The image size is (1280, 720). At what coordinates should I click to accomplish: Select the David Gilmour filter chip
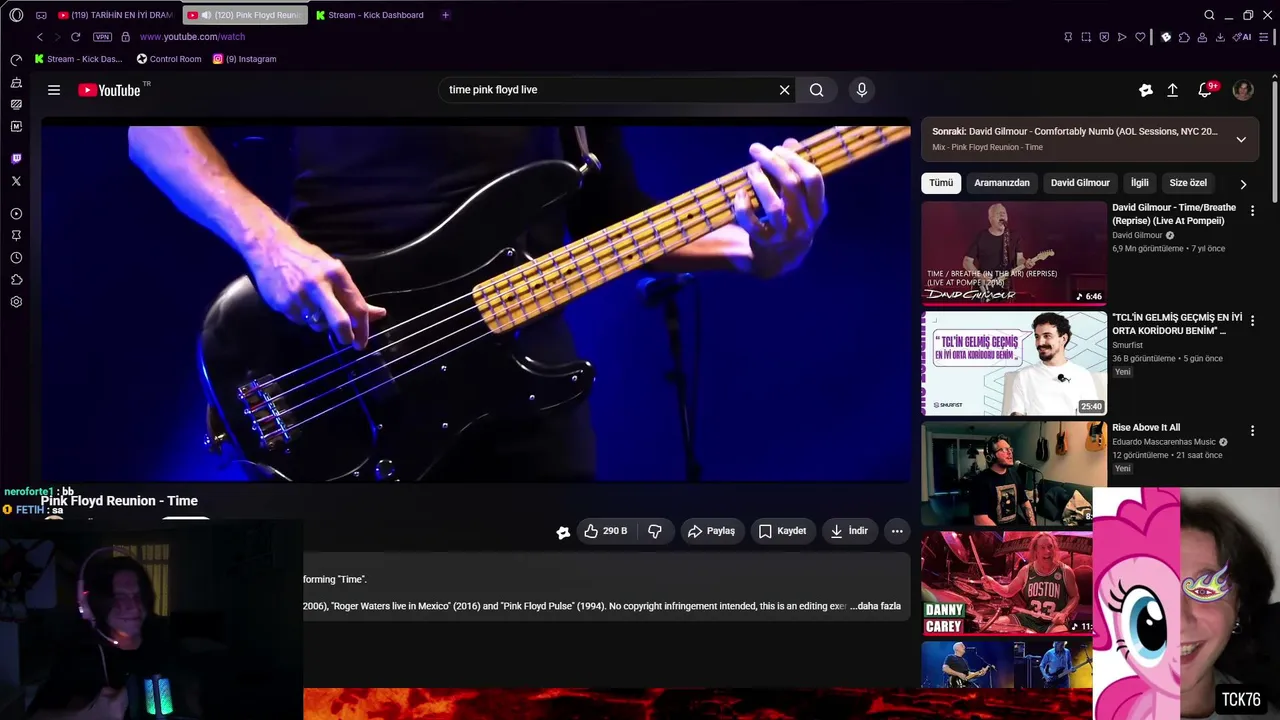tap(1080, 183)
